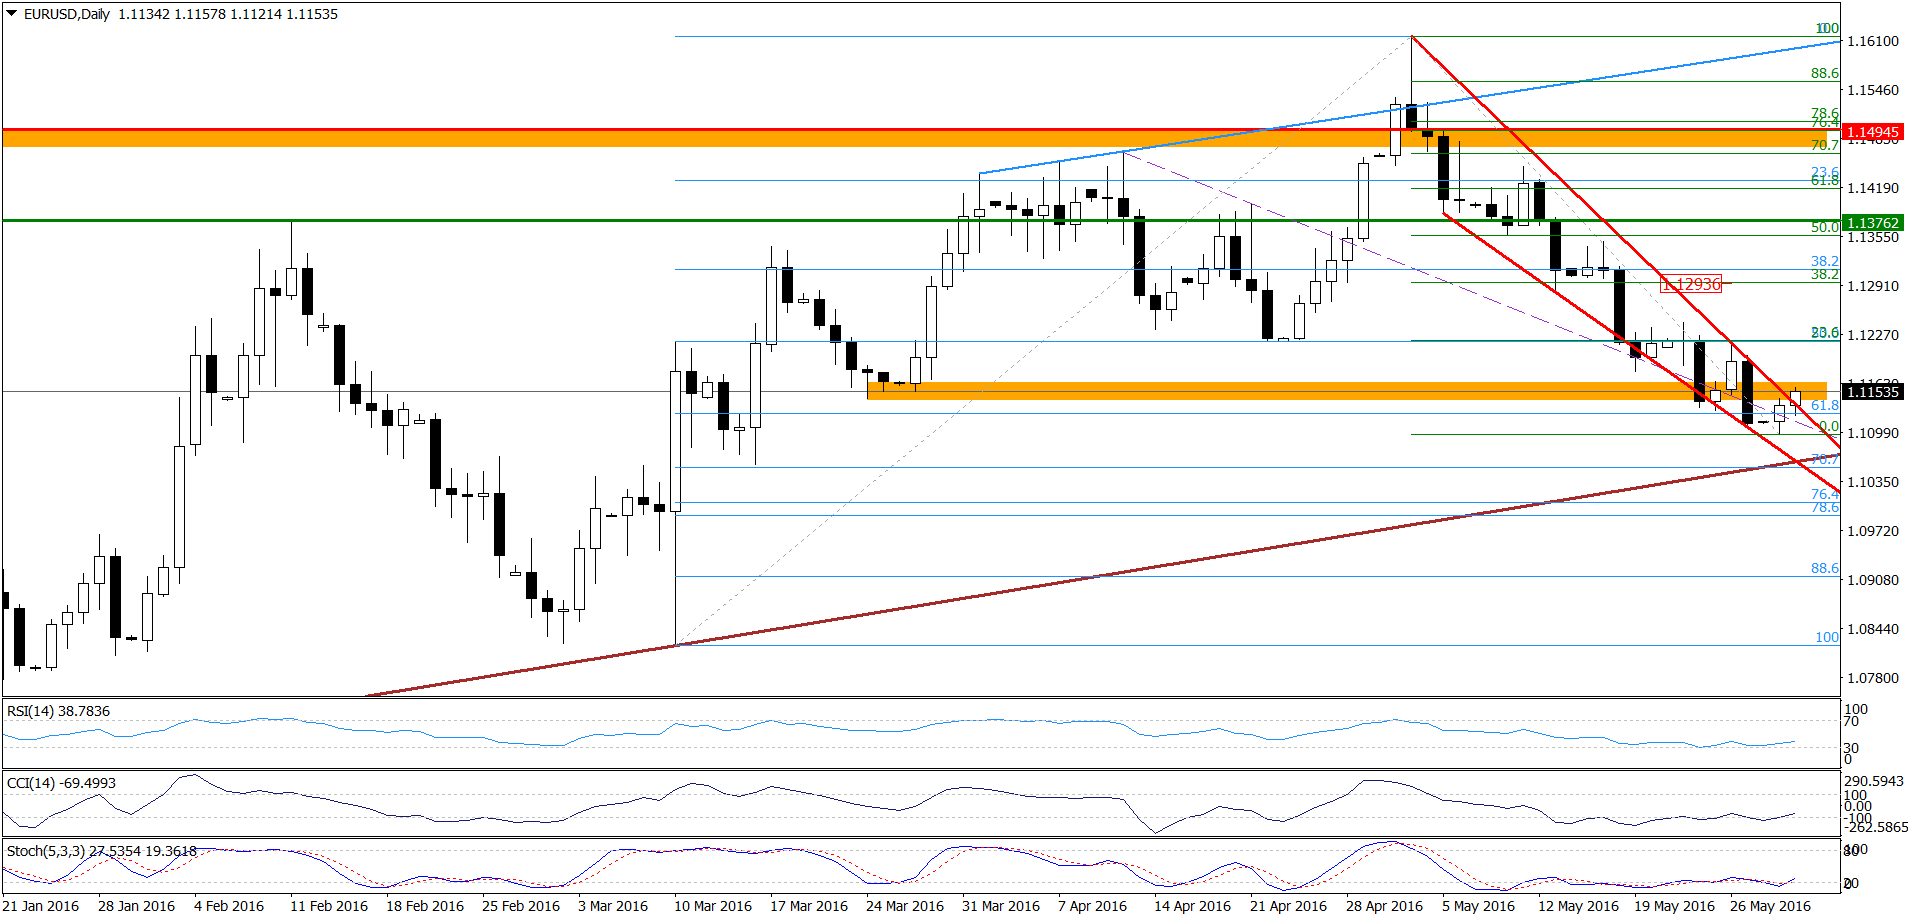Click the 31 Mar 2016 date label
This screenshot has width=1908, height=920.
pos(1001,906)
